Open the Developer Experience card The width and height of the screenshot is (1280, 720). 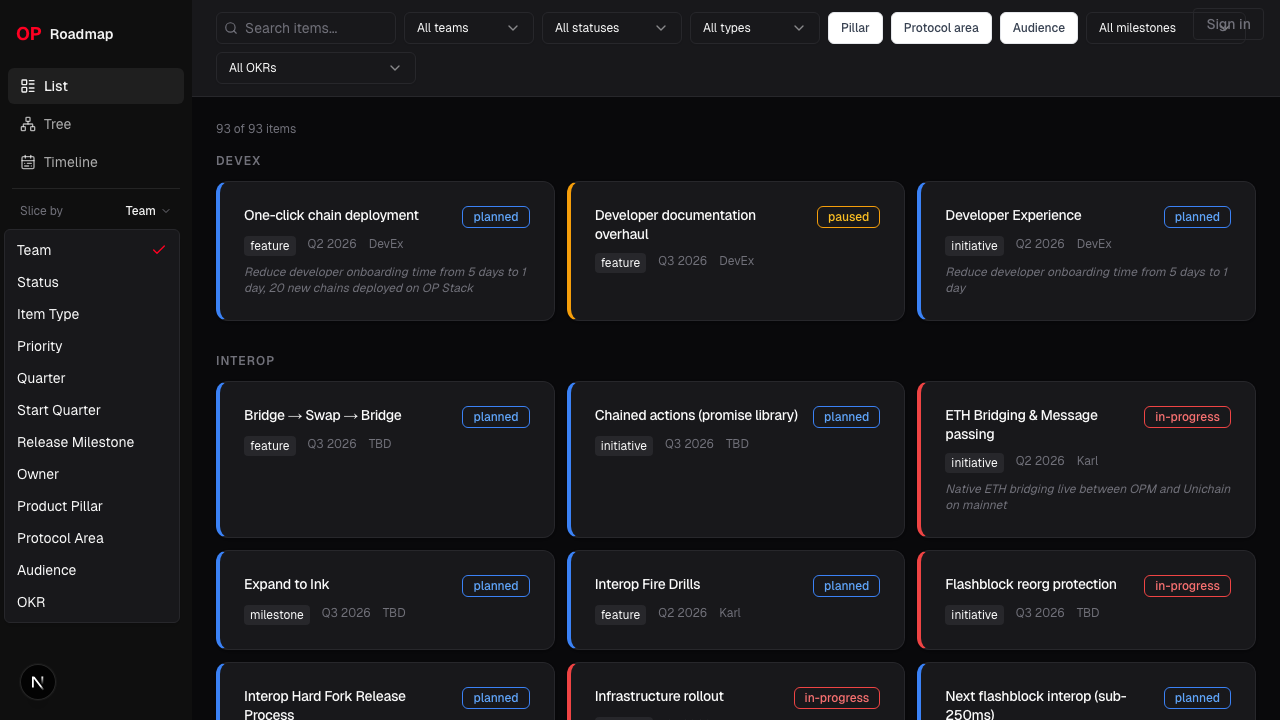[1086, 251]
